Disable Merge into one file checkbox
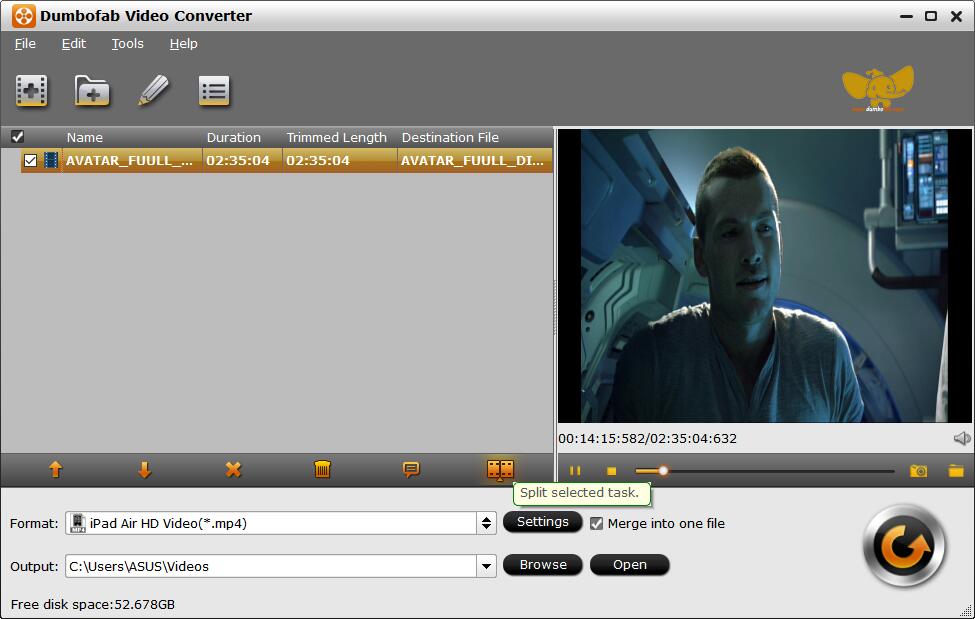975x619 pixels. tap(597, 523)
